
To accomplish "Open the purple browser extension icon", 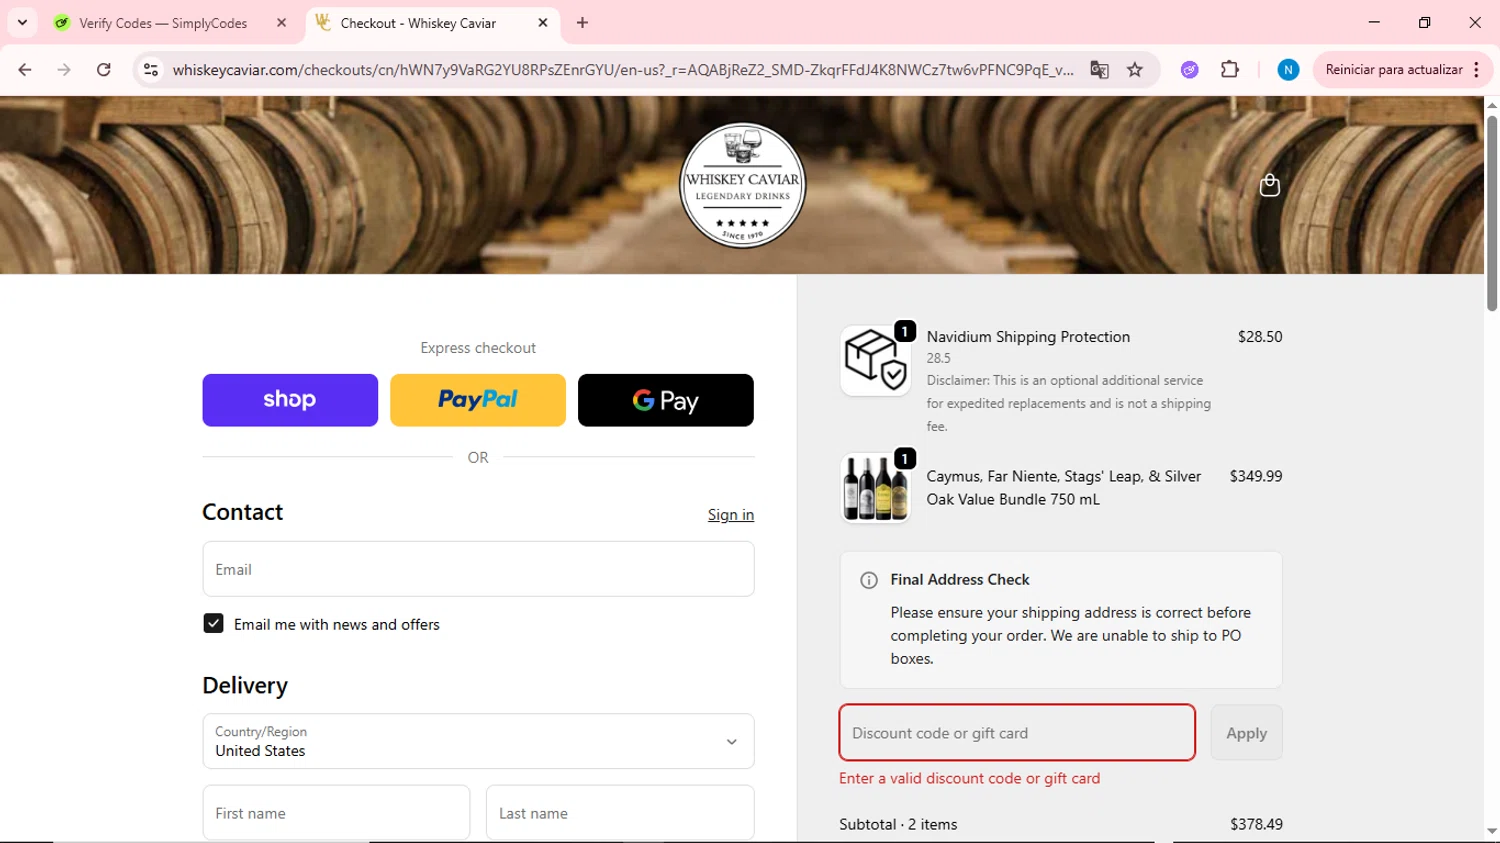I will (x=1190, y=70).
